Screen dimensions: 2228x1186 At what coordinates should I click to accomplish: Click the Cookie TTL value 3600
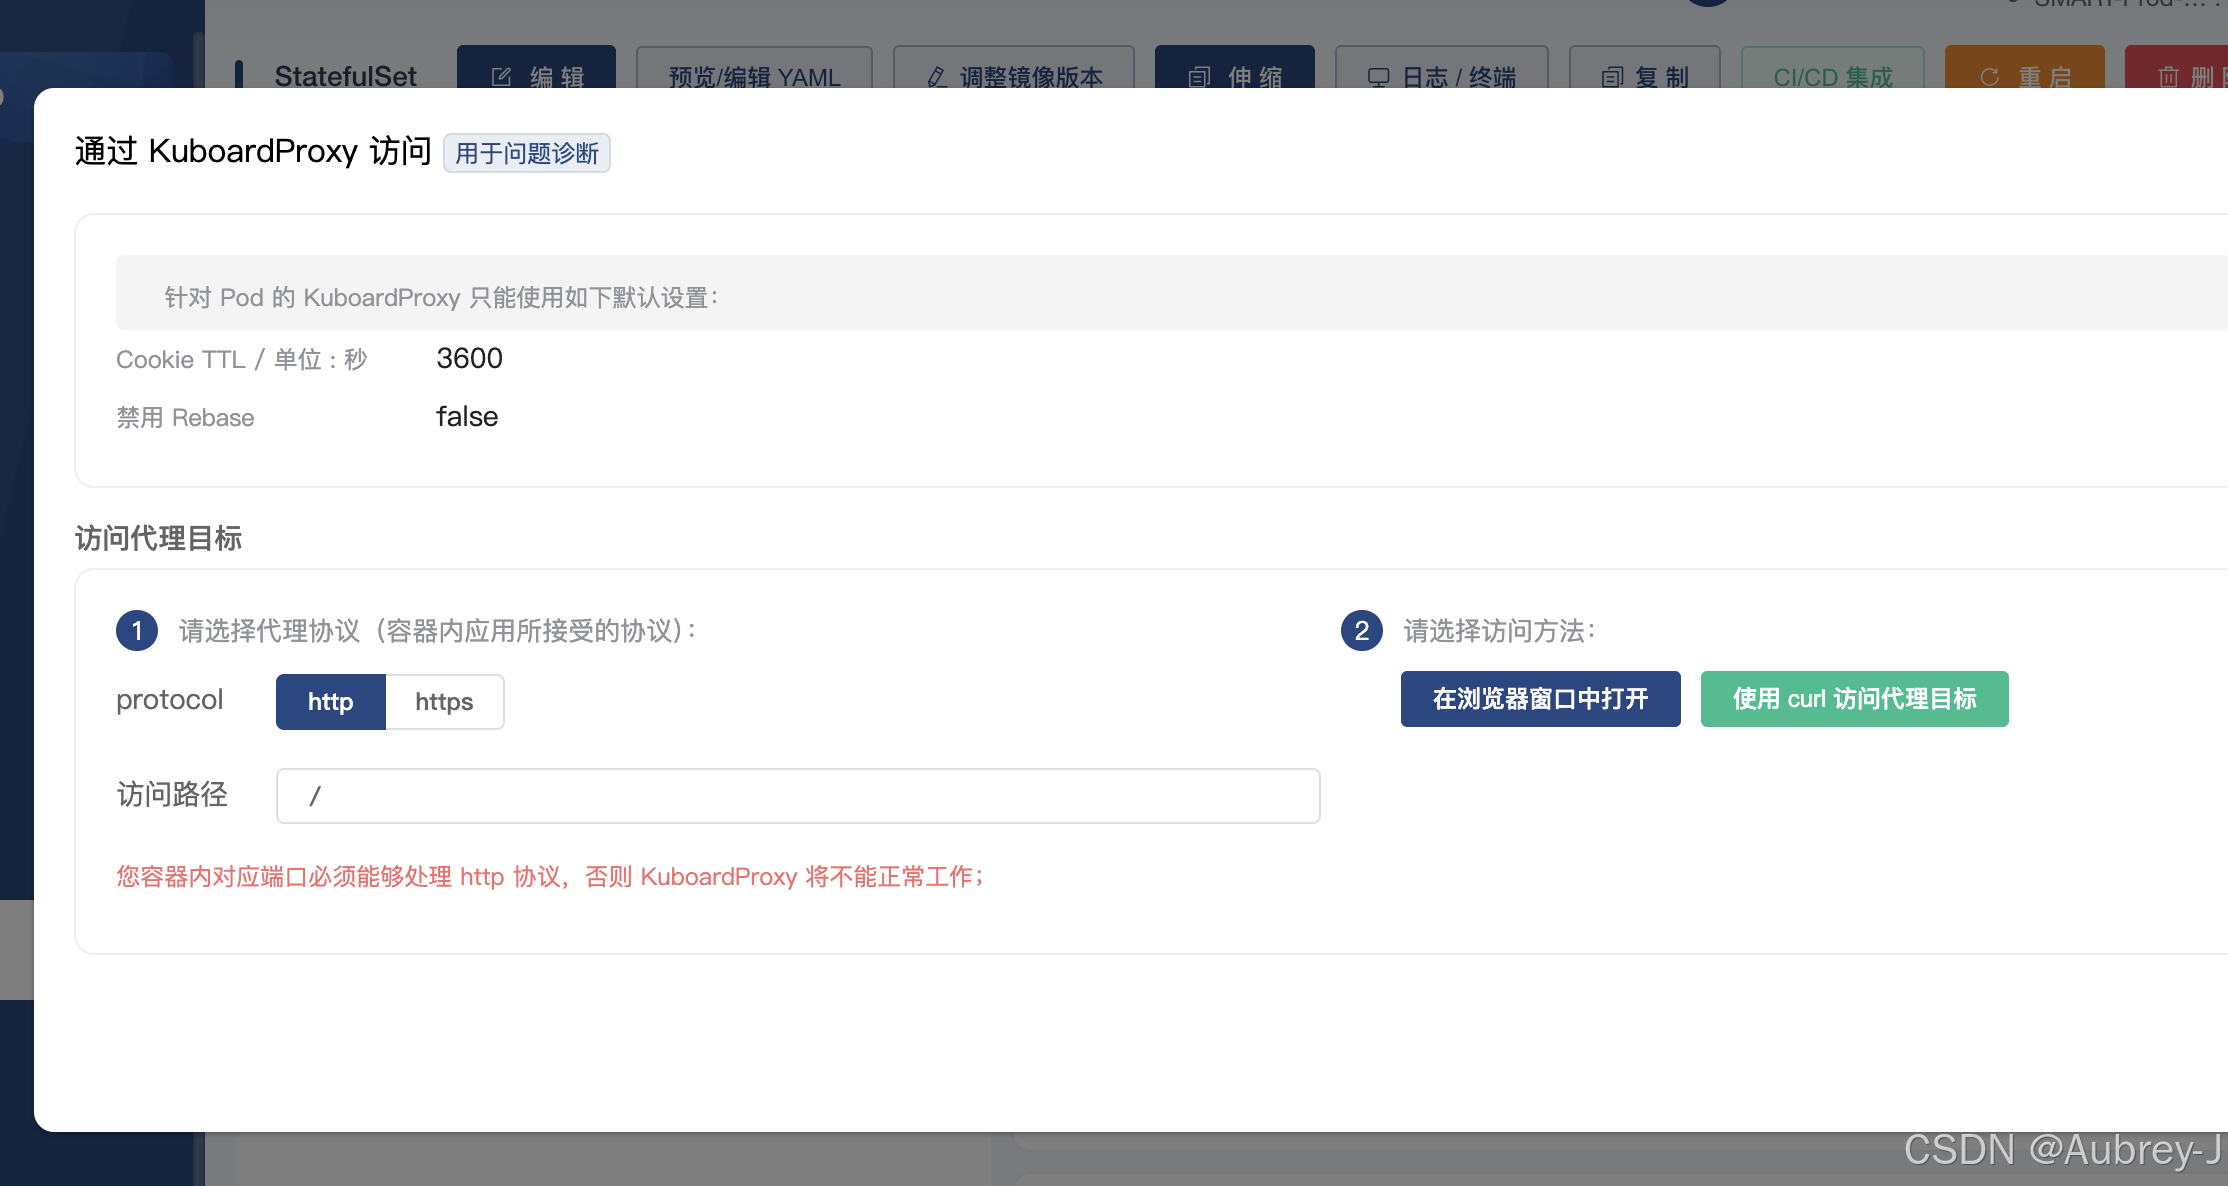coord(469,358)
